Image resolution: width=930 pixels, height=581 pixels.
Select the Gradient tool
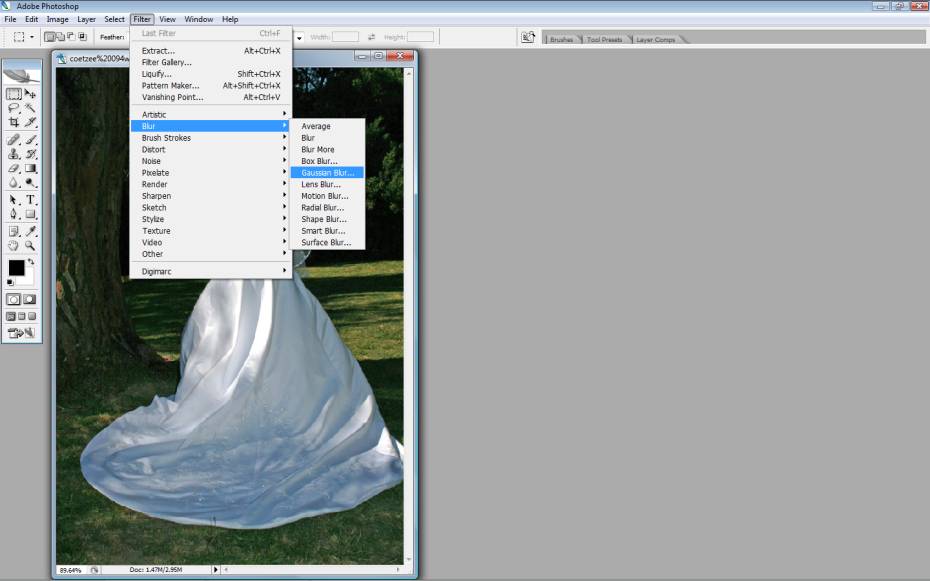pos(30,168)
